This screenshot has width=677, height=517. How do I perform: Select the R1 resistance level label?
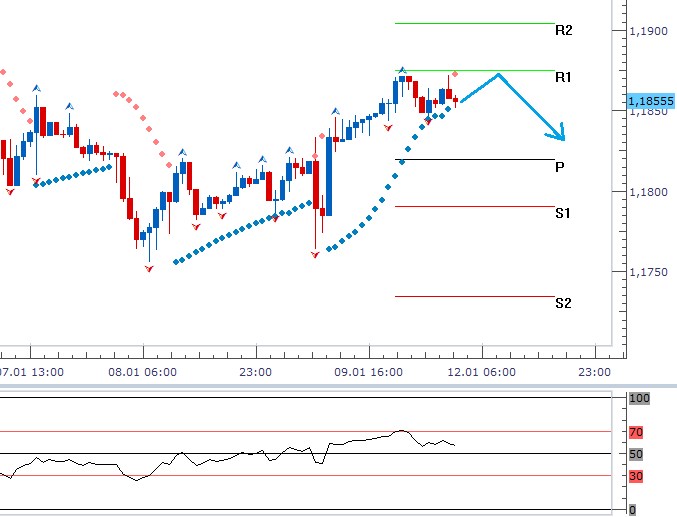563,77
